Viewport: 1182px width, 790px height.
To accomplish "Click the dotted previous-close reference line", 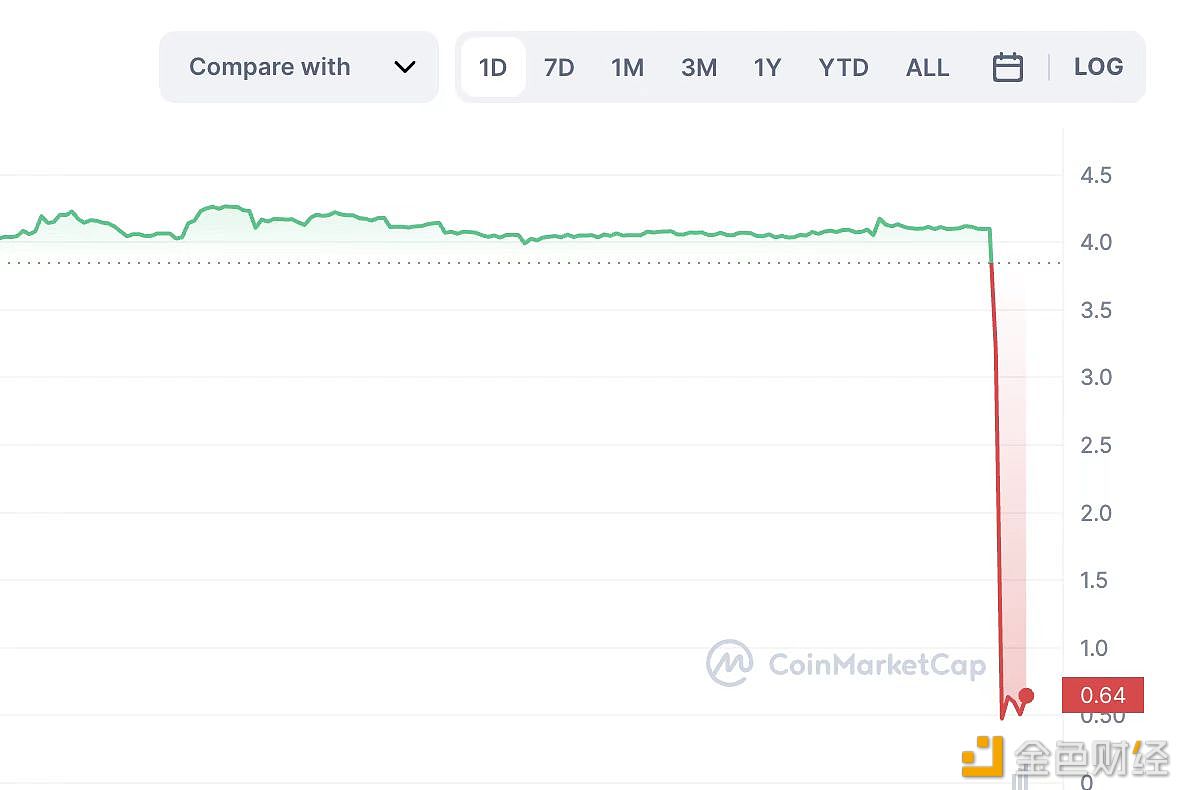I will tap(500, 262).
